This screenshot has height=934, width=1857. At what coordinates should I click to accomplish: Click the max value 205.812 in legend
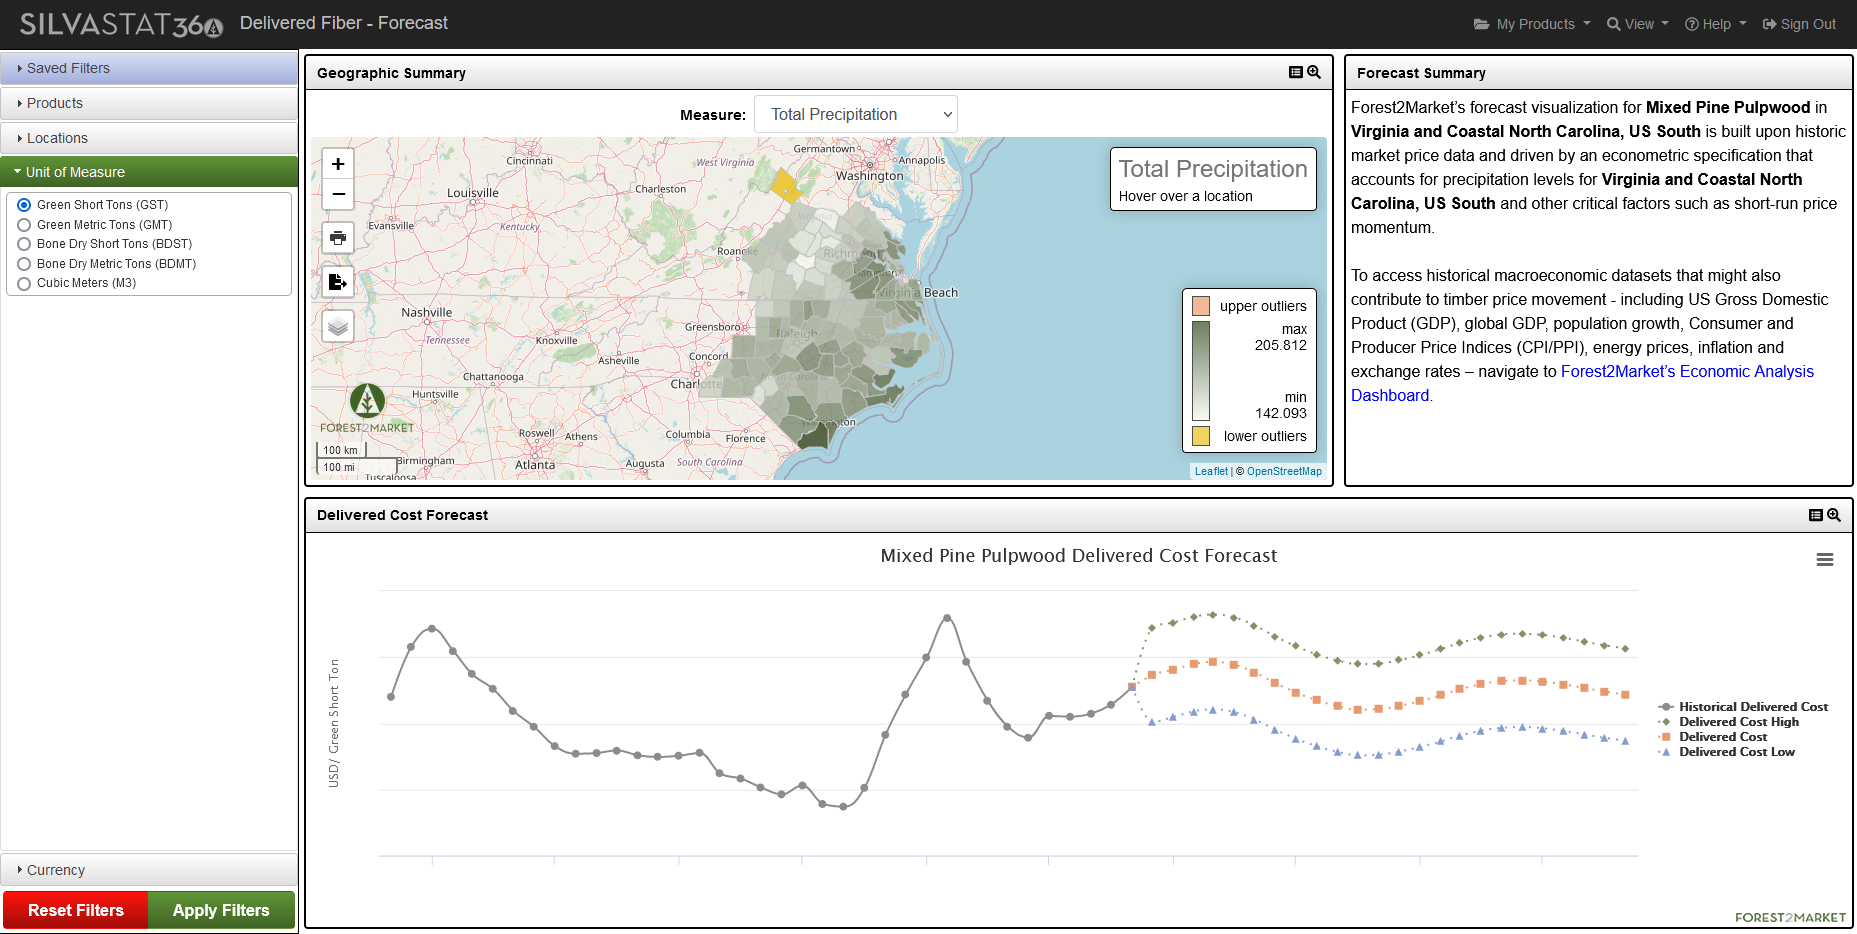click(1280, 345)
